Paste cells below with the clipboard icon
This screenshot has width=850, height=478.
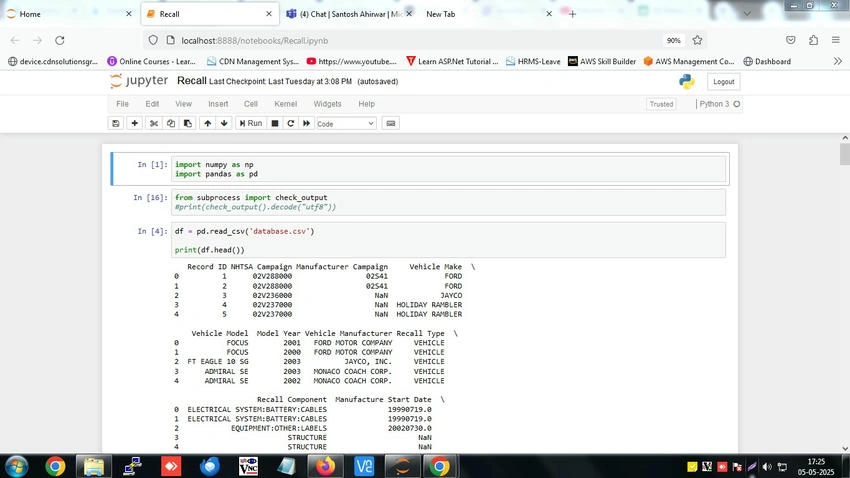(x=188, y=124)
